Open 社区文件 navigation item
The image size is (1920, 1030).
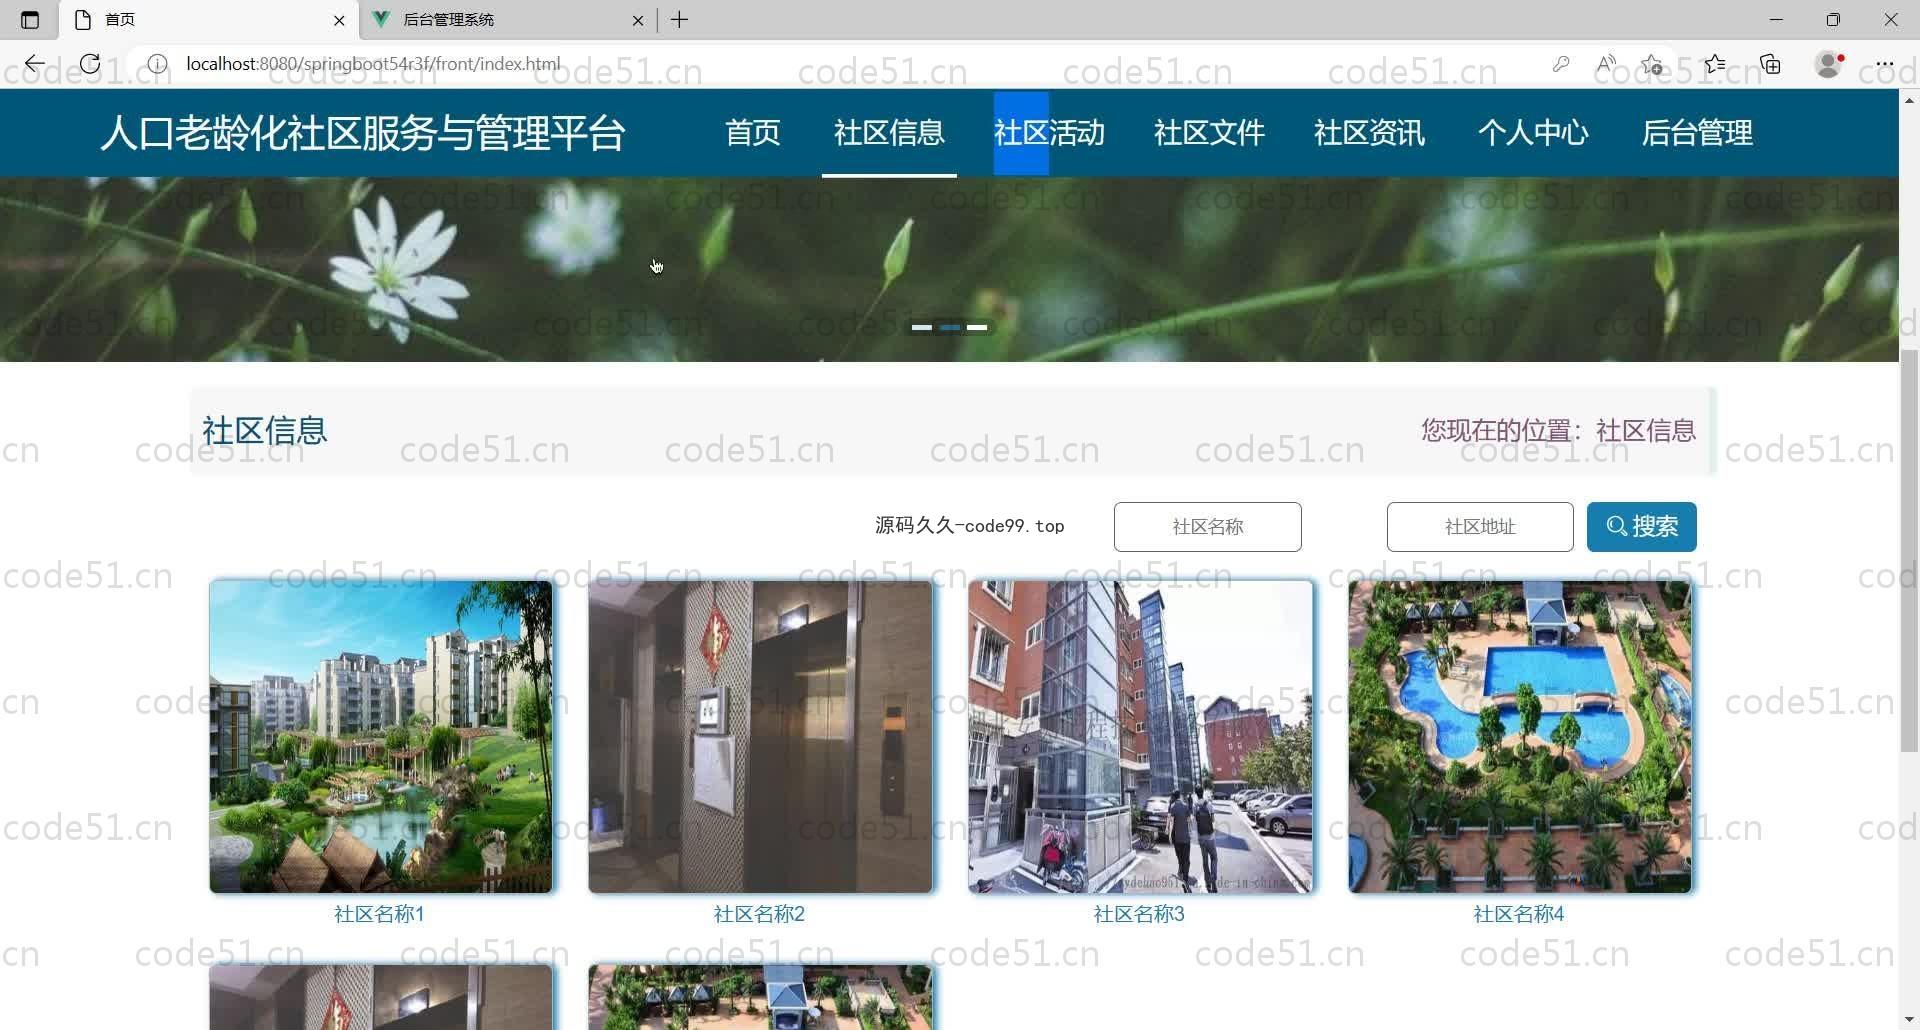[1209, 133]
